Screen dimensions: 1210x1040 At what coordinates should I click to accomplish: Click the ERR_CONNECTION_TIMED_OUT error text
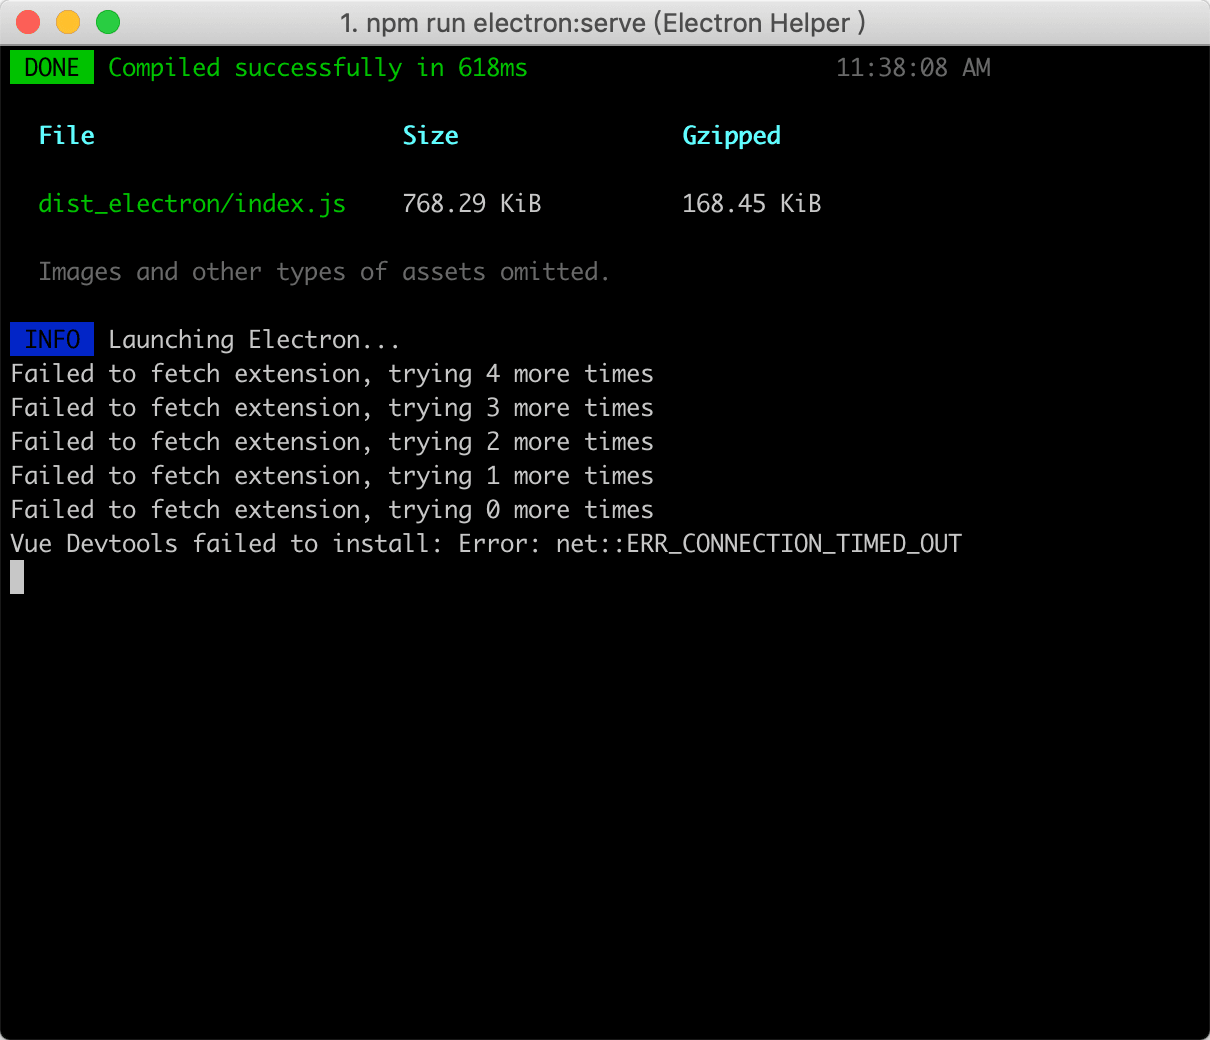pos(793,544)
